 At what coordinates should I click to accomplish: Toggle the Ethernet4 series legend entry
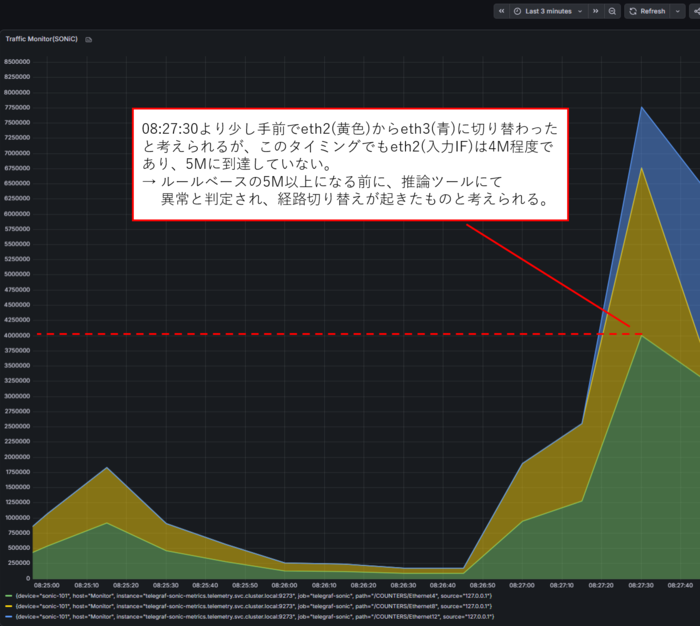pyautogui.click(x=254, y=596)
